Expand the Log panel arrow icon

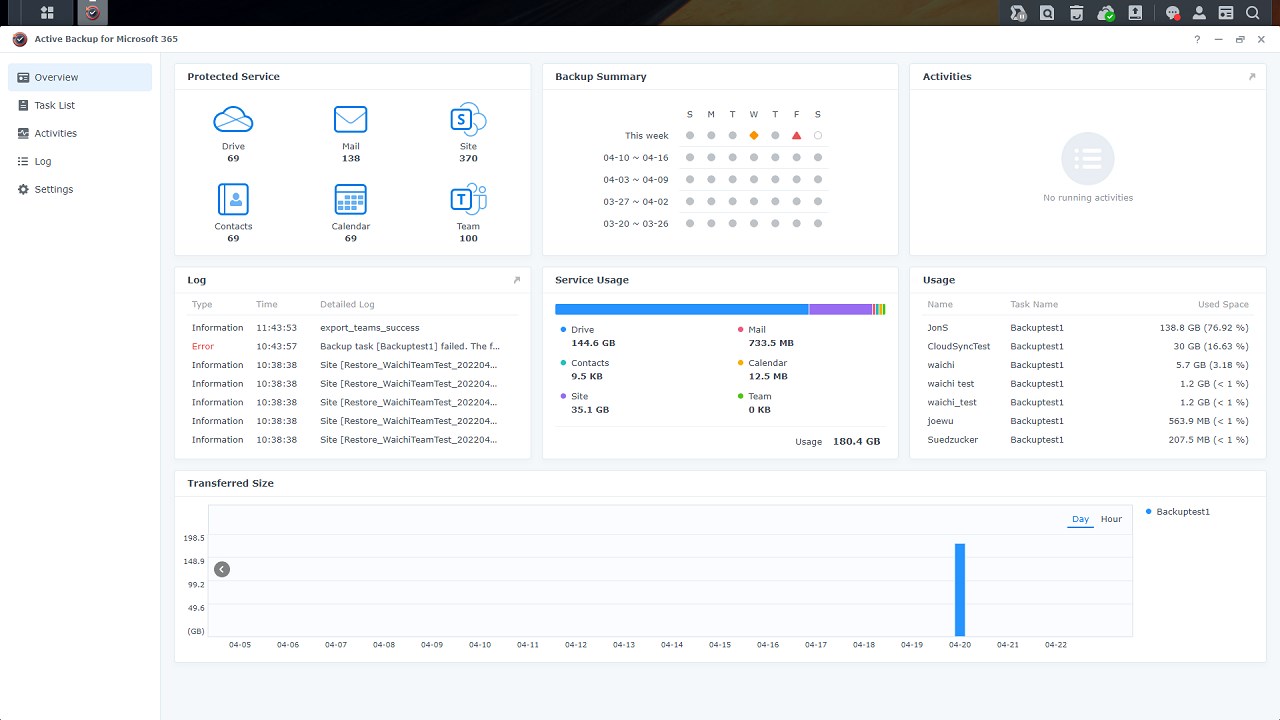(x=516, y=280)
